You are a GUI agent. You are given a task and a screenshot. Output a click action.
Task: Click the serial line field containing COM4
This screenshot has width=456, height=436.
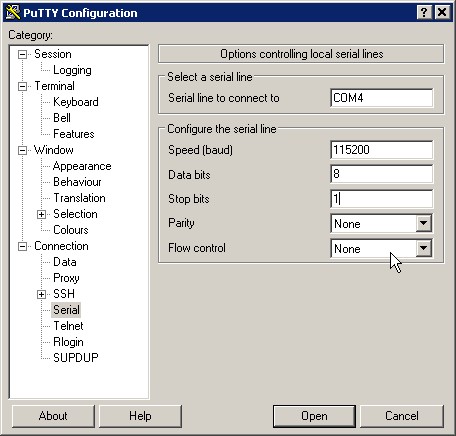coord(381,98)
